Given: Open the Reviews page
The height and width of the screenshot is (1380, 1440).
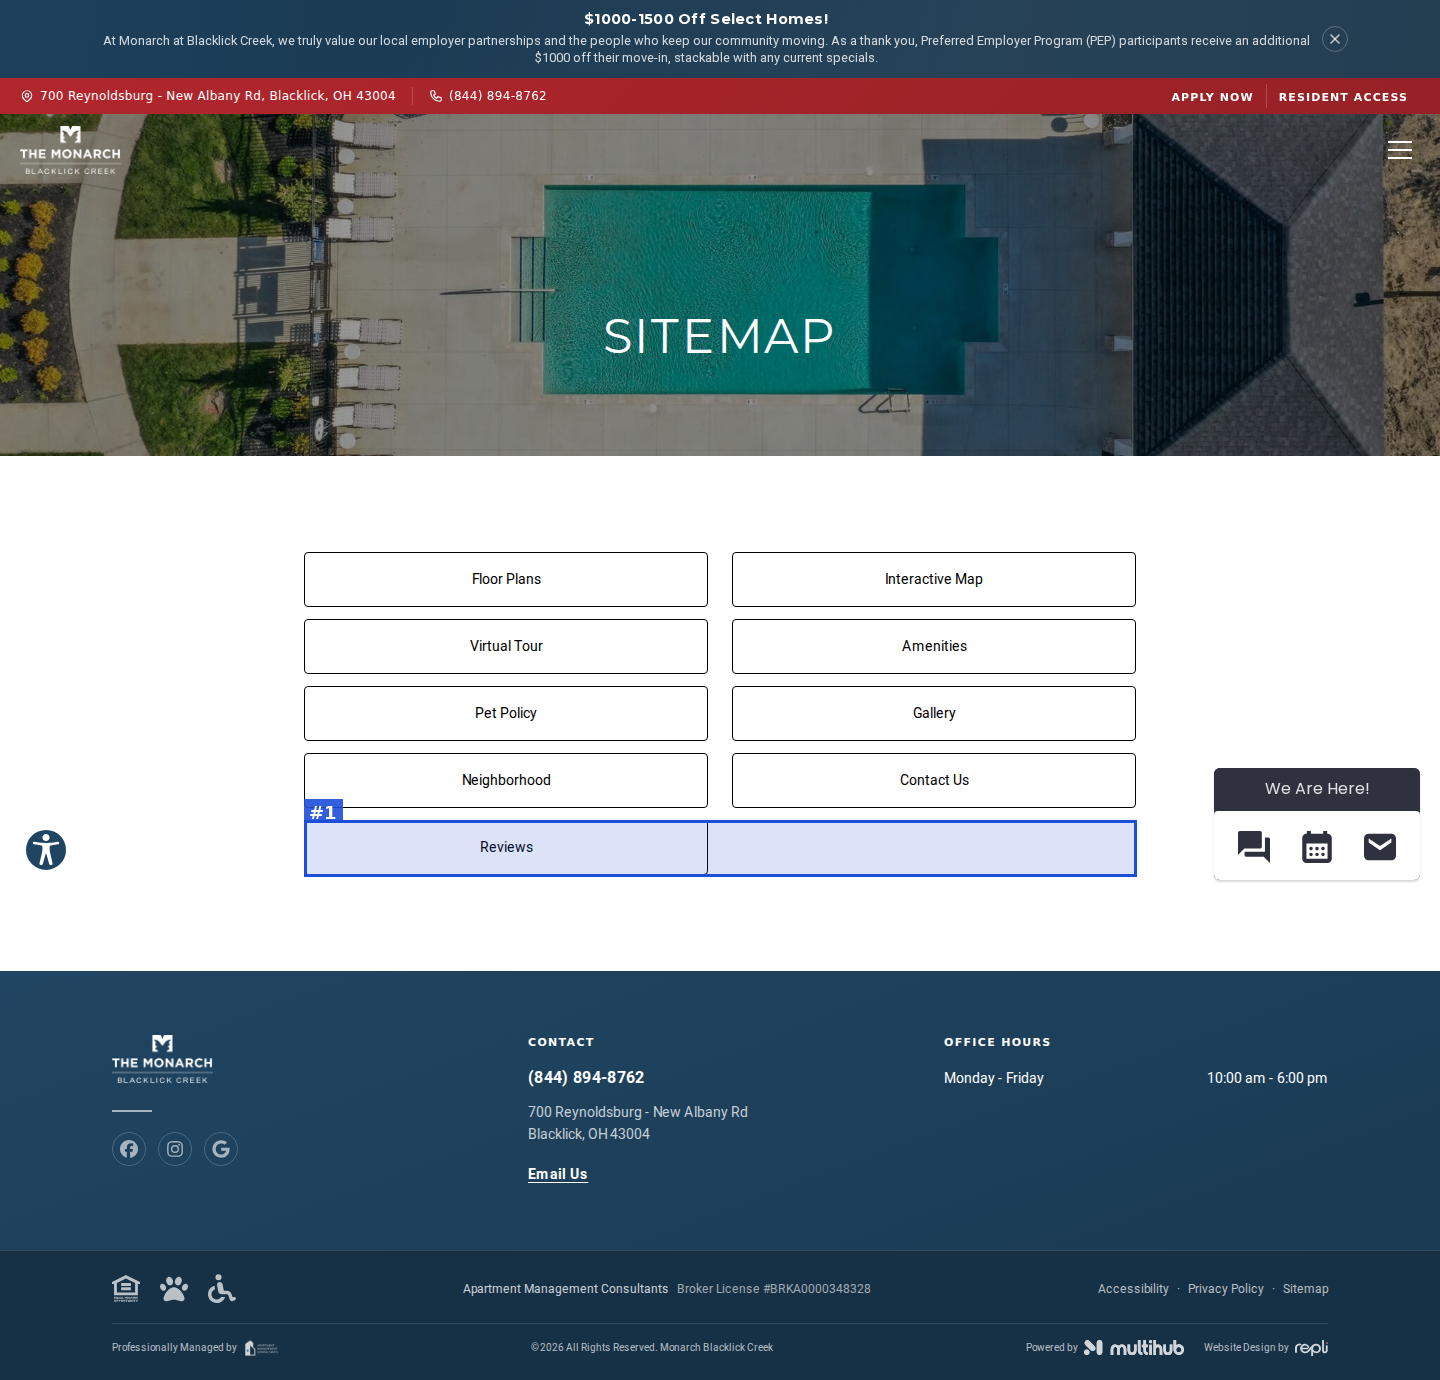Looking at the screenshot, I should click(506, 847).
